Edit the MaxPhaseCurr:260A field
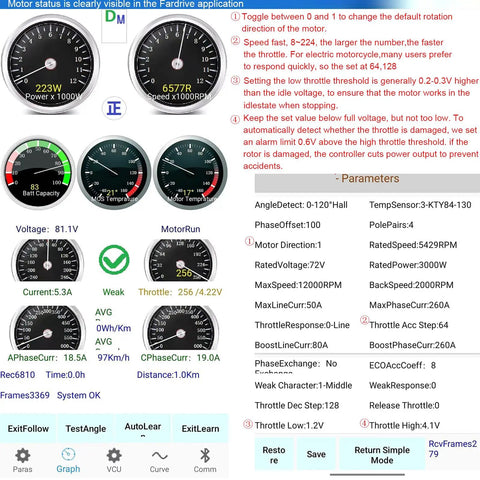 [x=409, y=305]
